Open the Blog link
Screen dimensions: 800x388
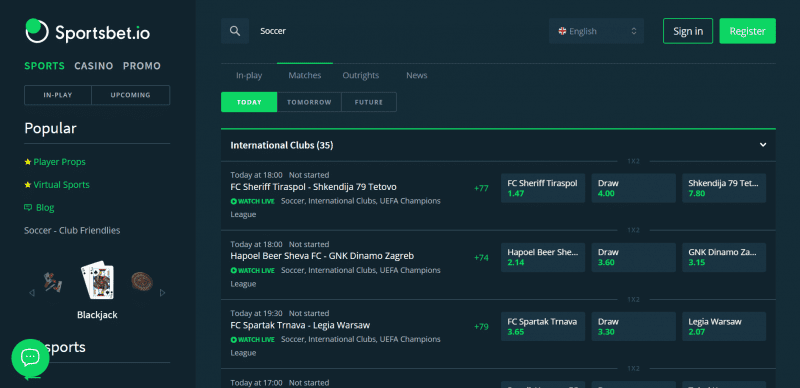(45, 208)
